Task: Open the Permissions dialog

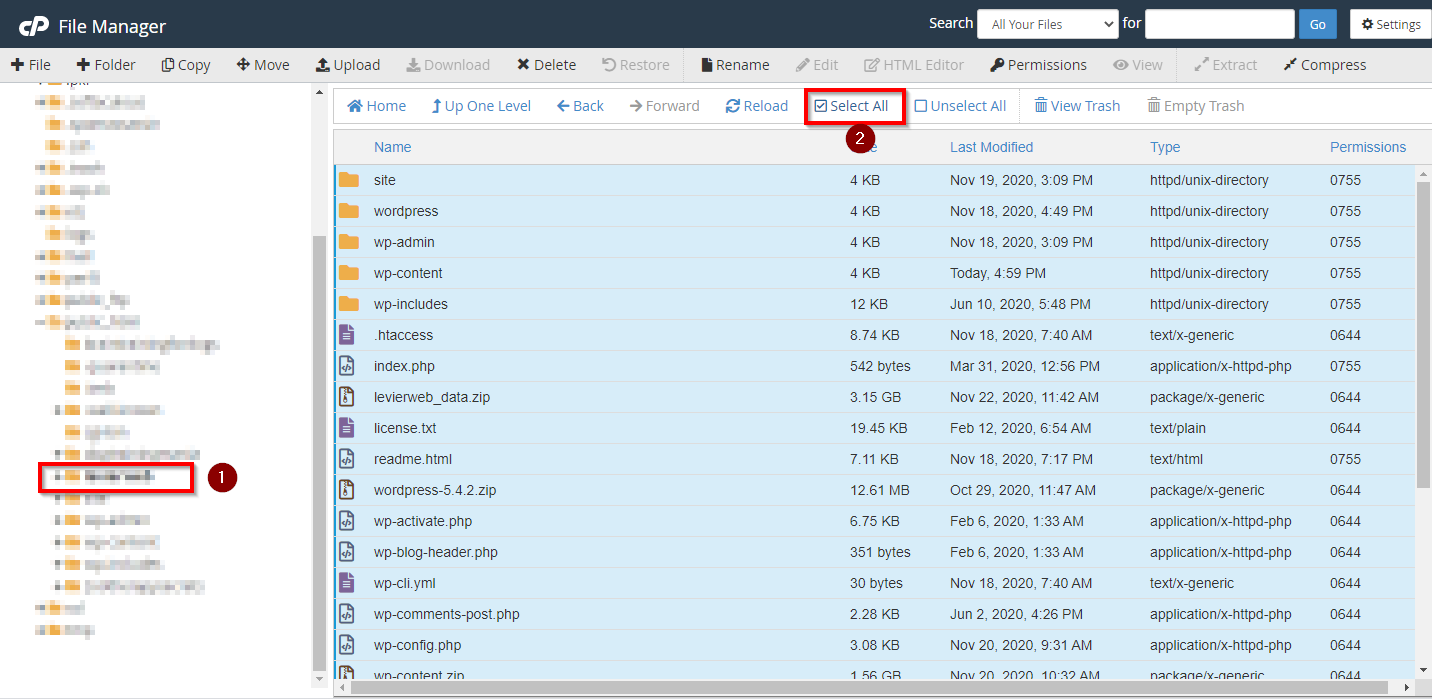Action: (x=1038, y=65)
